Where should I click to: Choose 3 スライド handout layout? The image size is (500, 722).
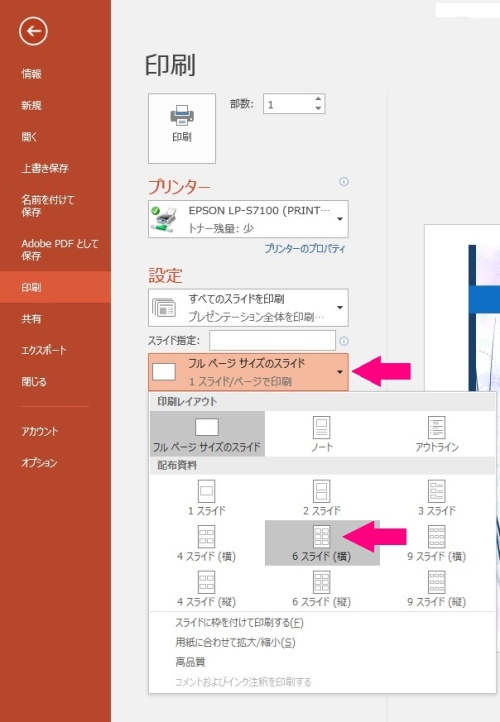pyautogui.click(x=436, y=497)
